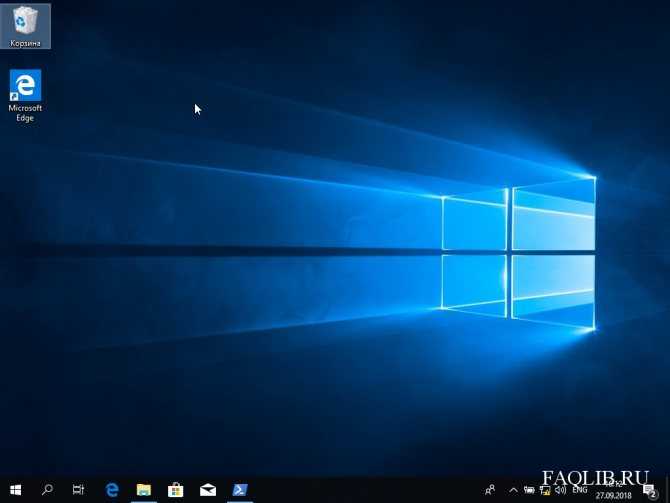Open volume speaker control

pyautogui.click(x=560, y=490)
